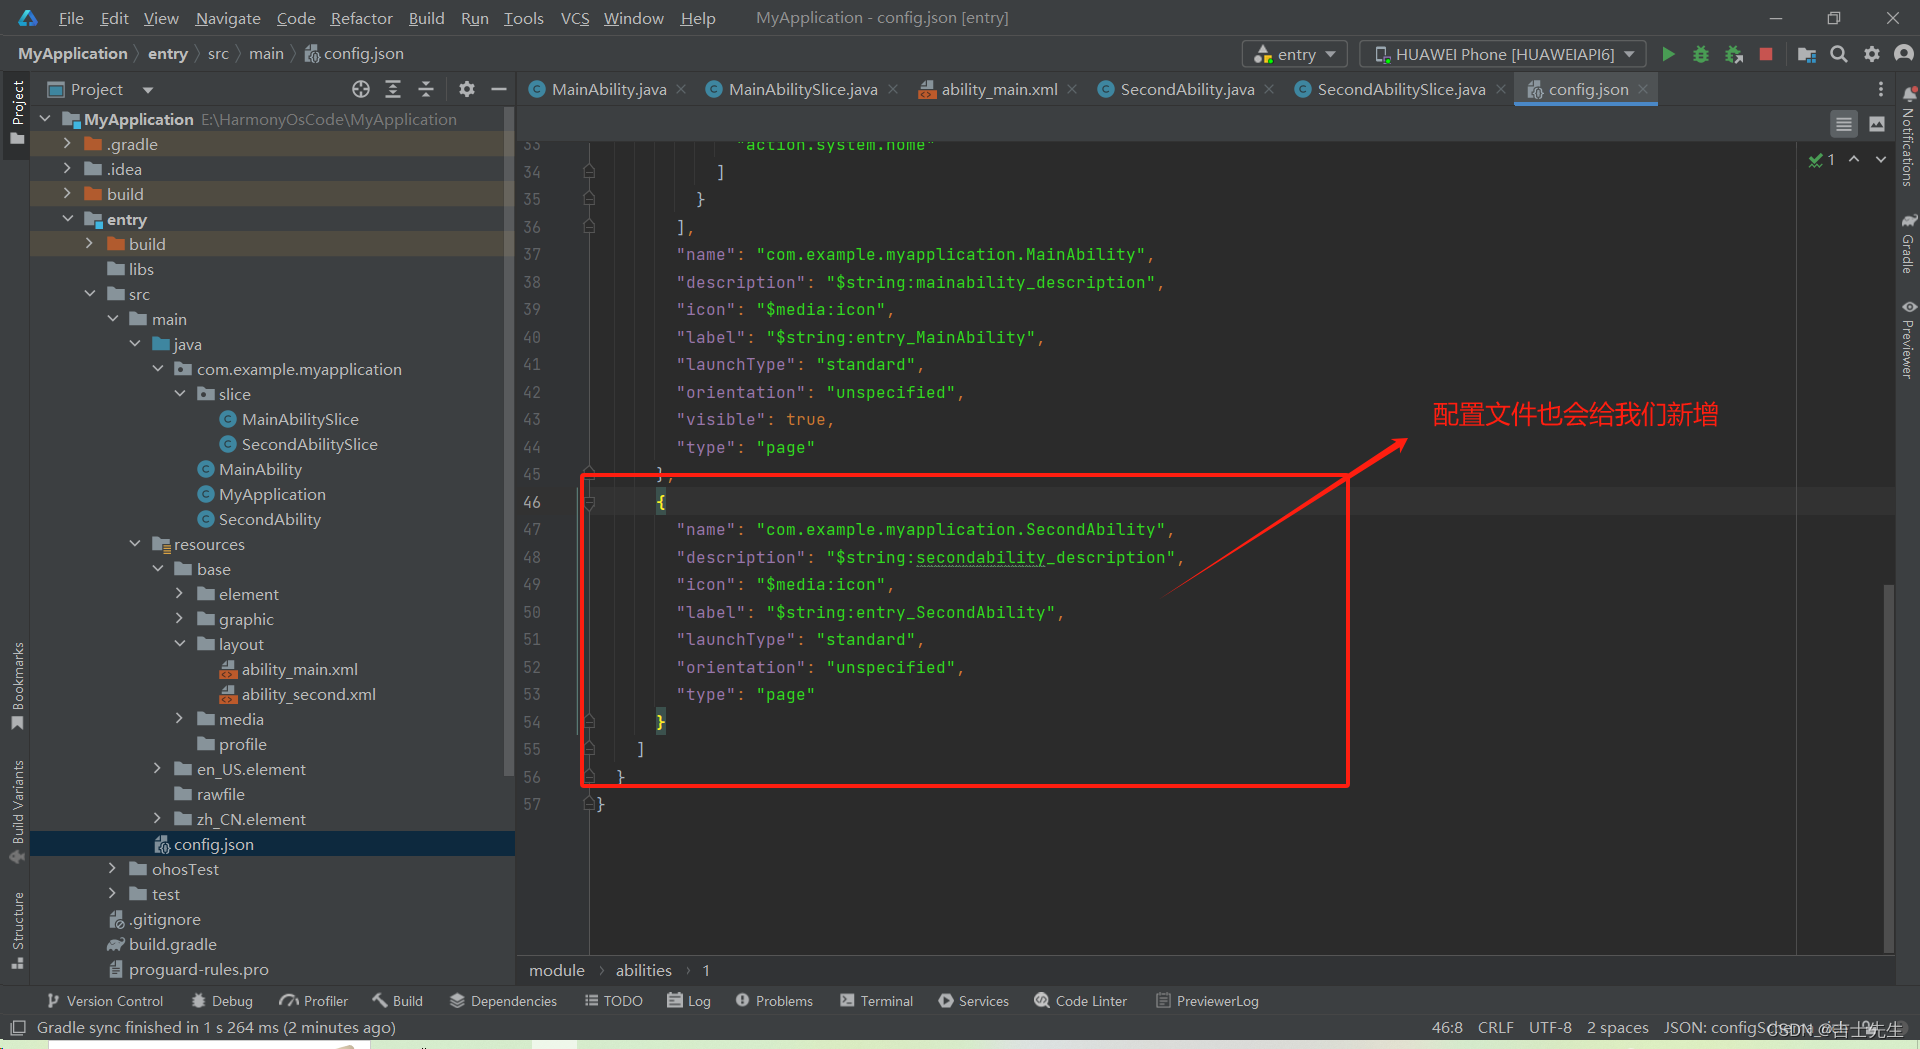
Task: Open the Refactor menu
Action: [361, 18]
